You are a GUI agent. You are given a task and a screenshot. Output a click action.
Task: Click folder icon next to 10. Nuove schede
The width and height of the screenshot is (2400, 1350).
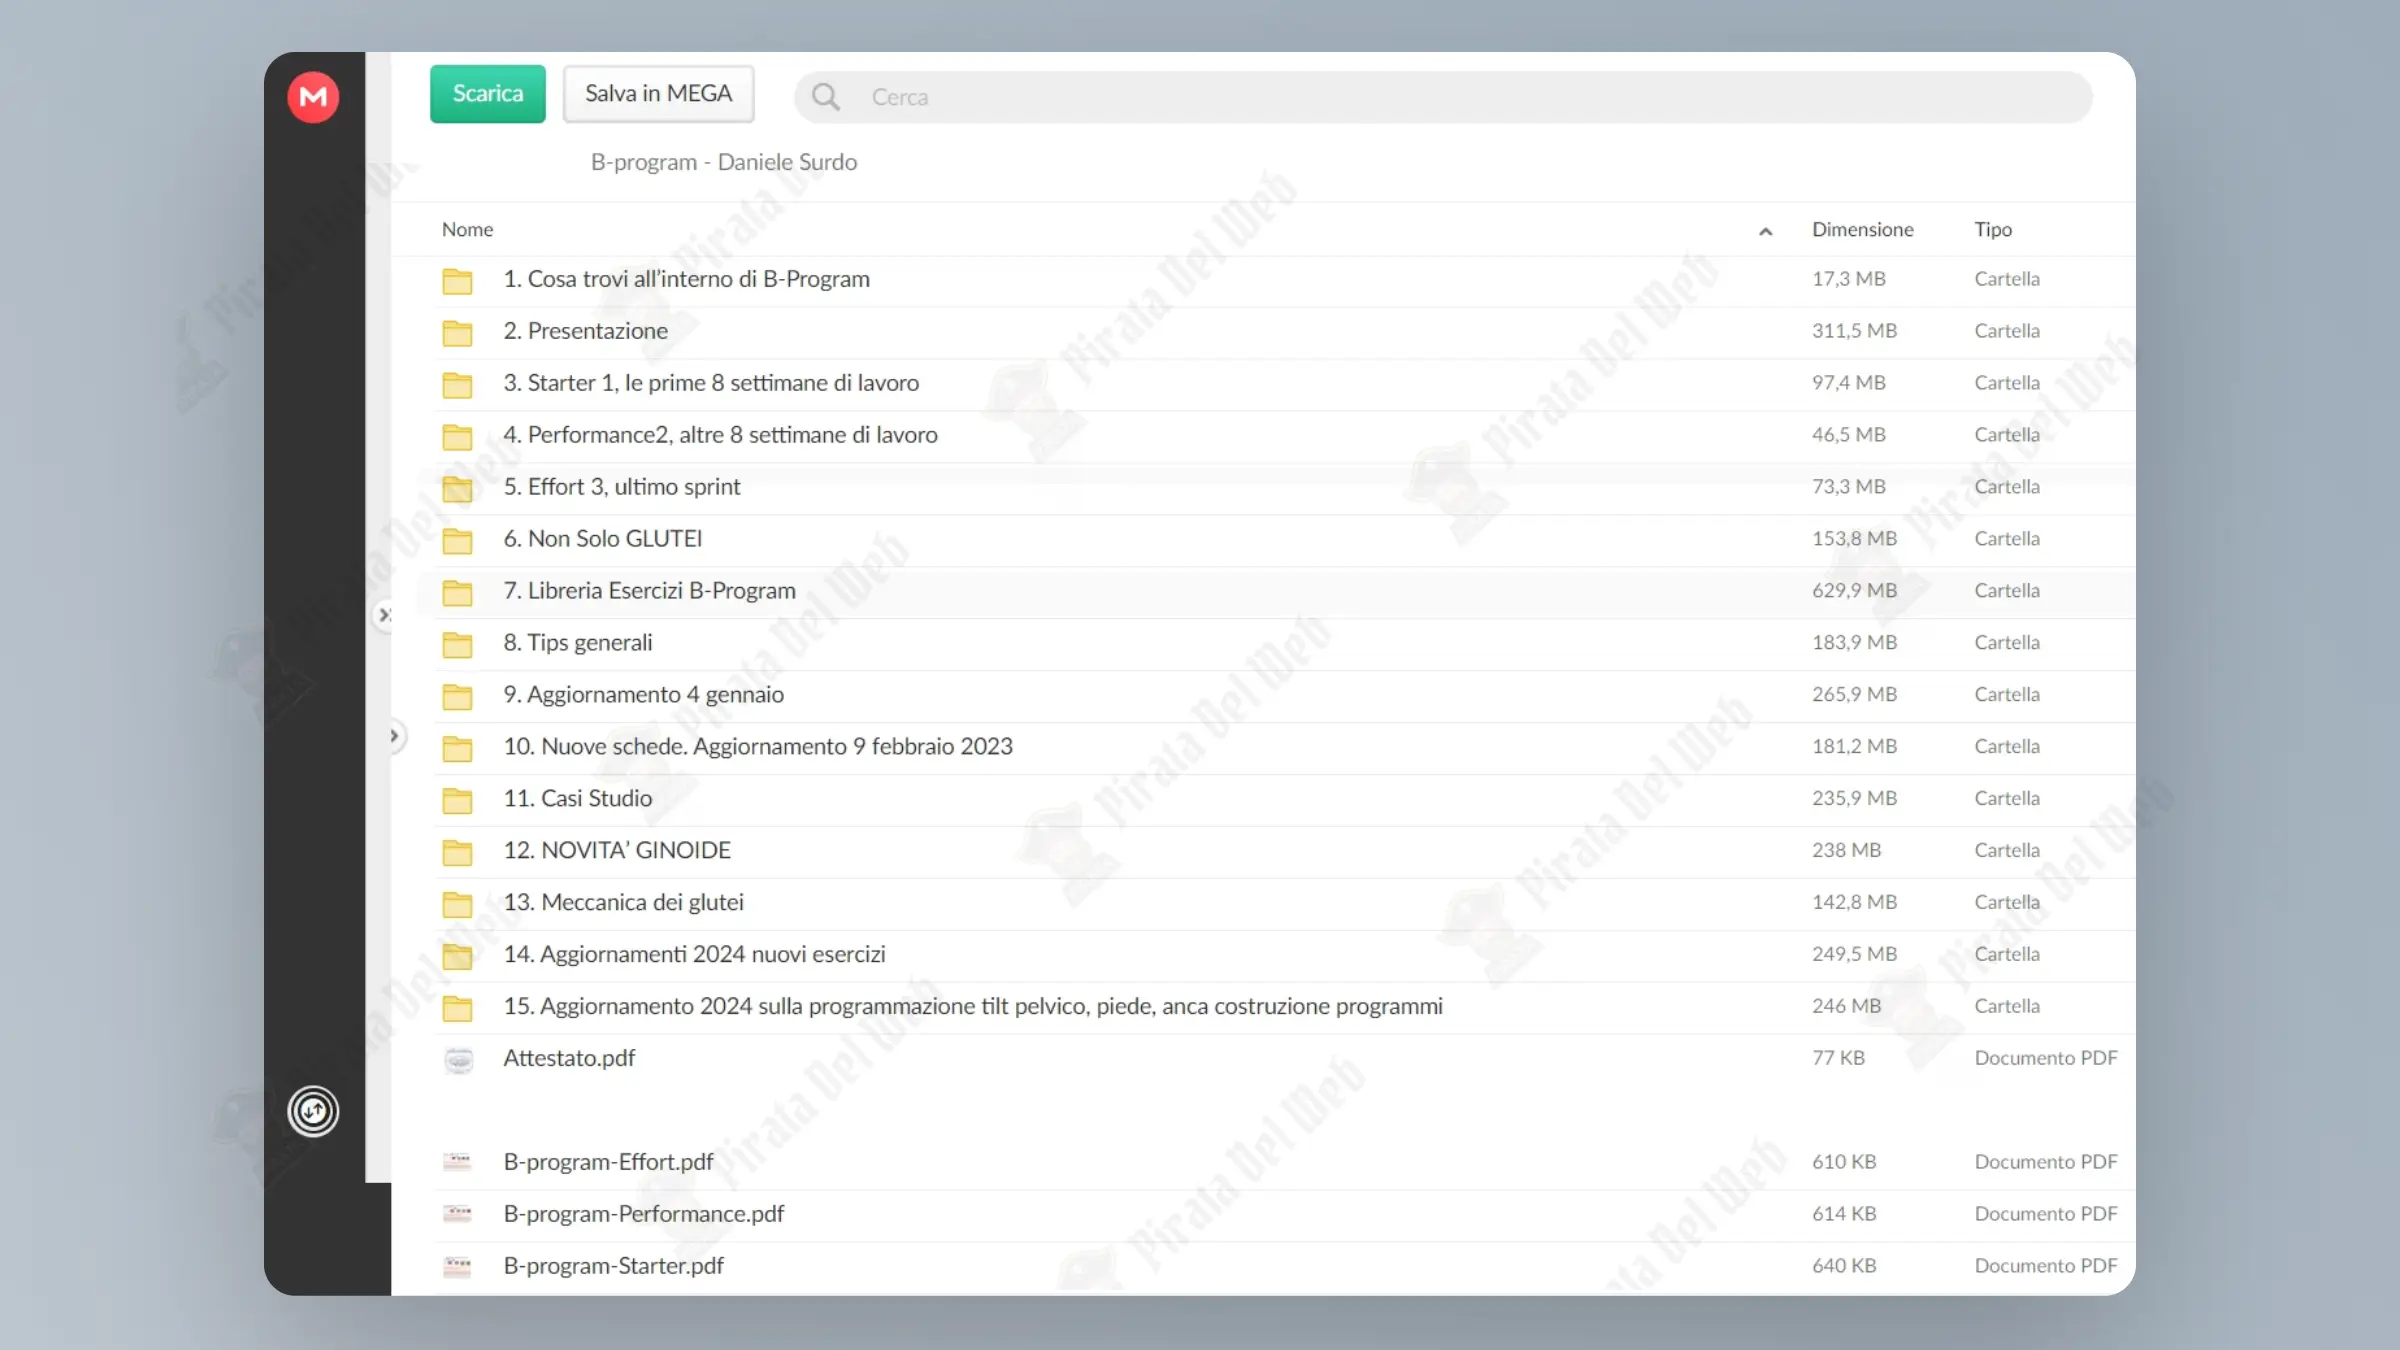pyautogui.click(x=457, y=749)
